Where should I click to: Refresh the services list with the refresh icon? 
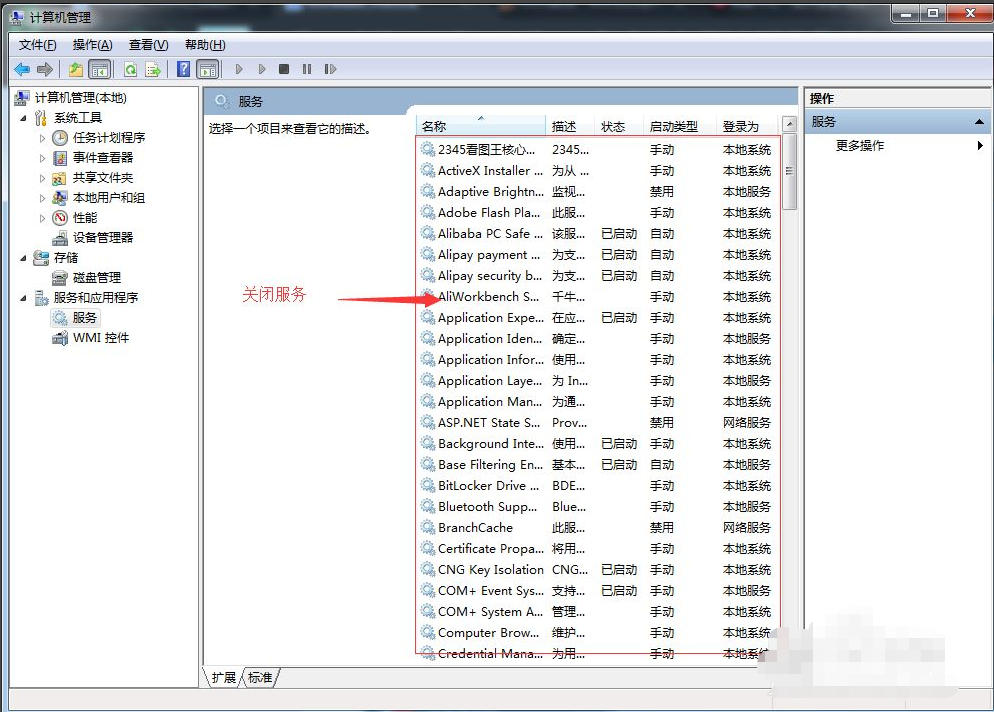(130, 68)
